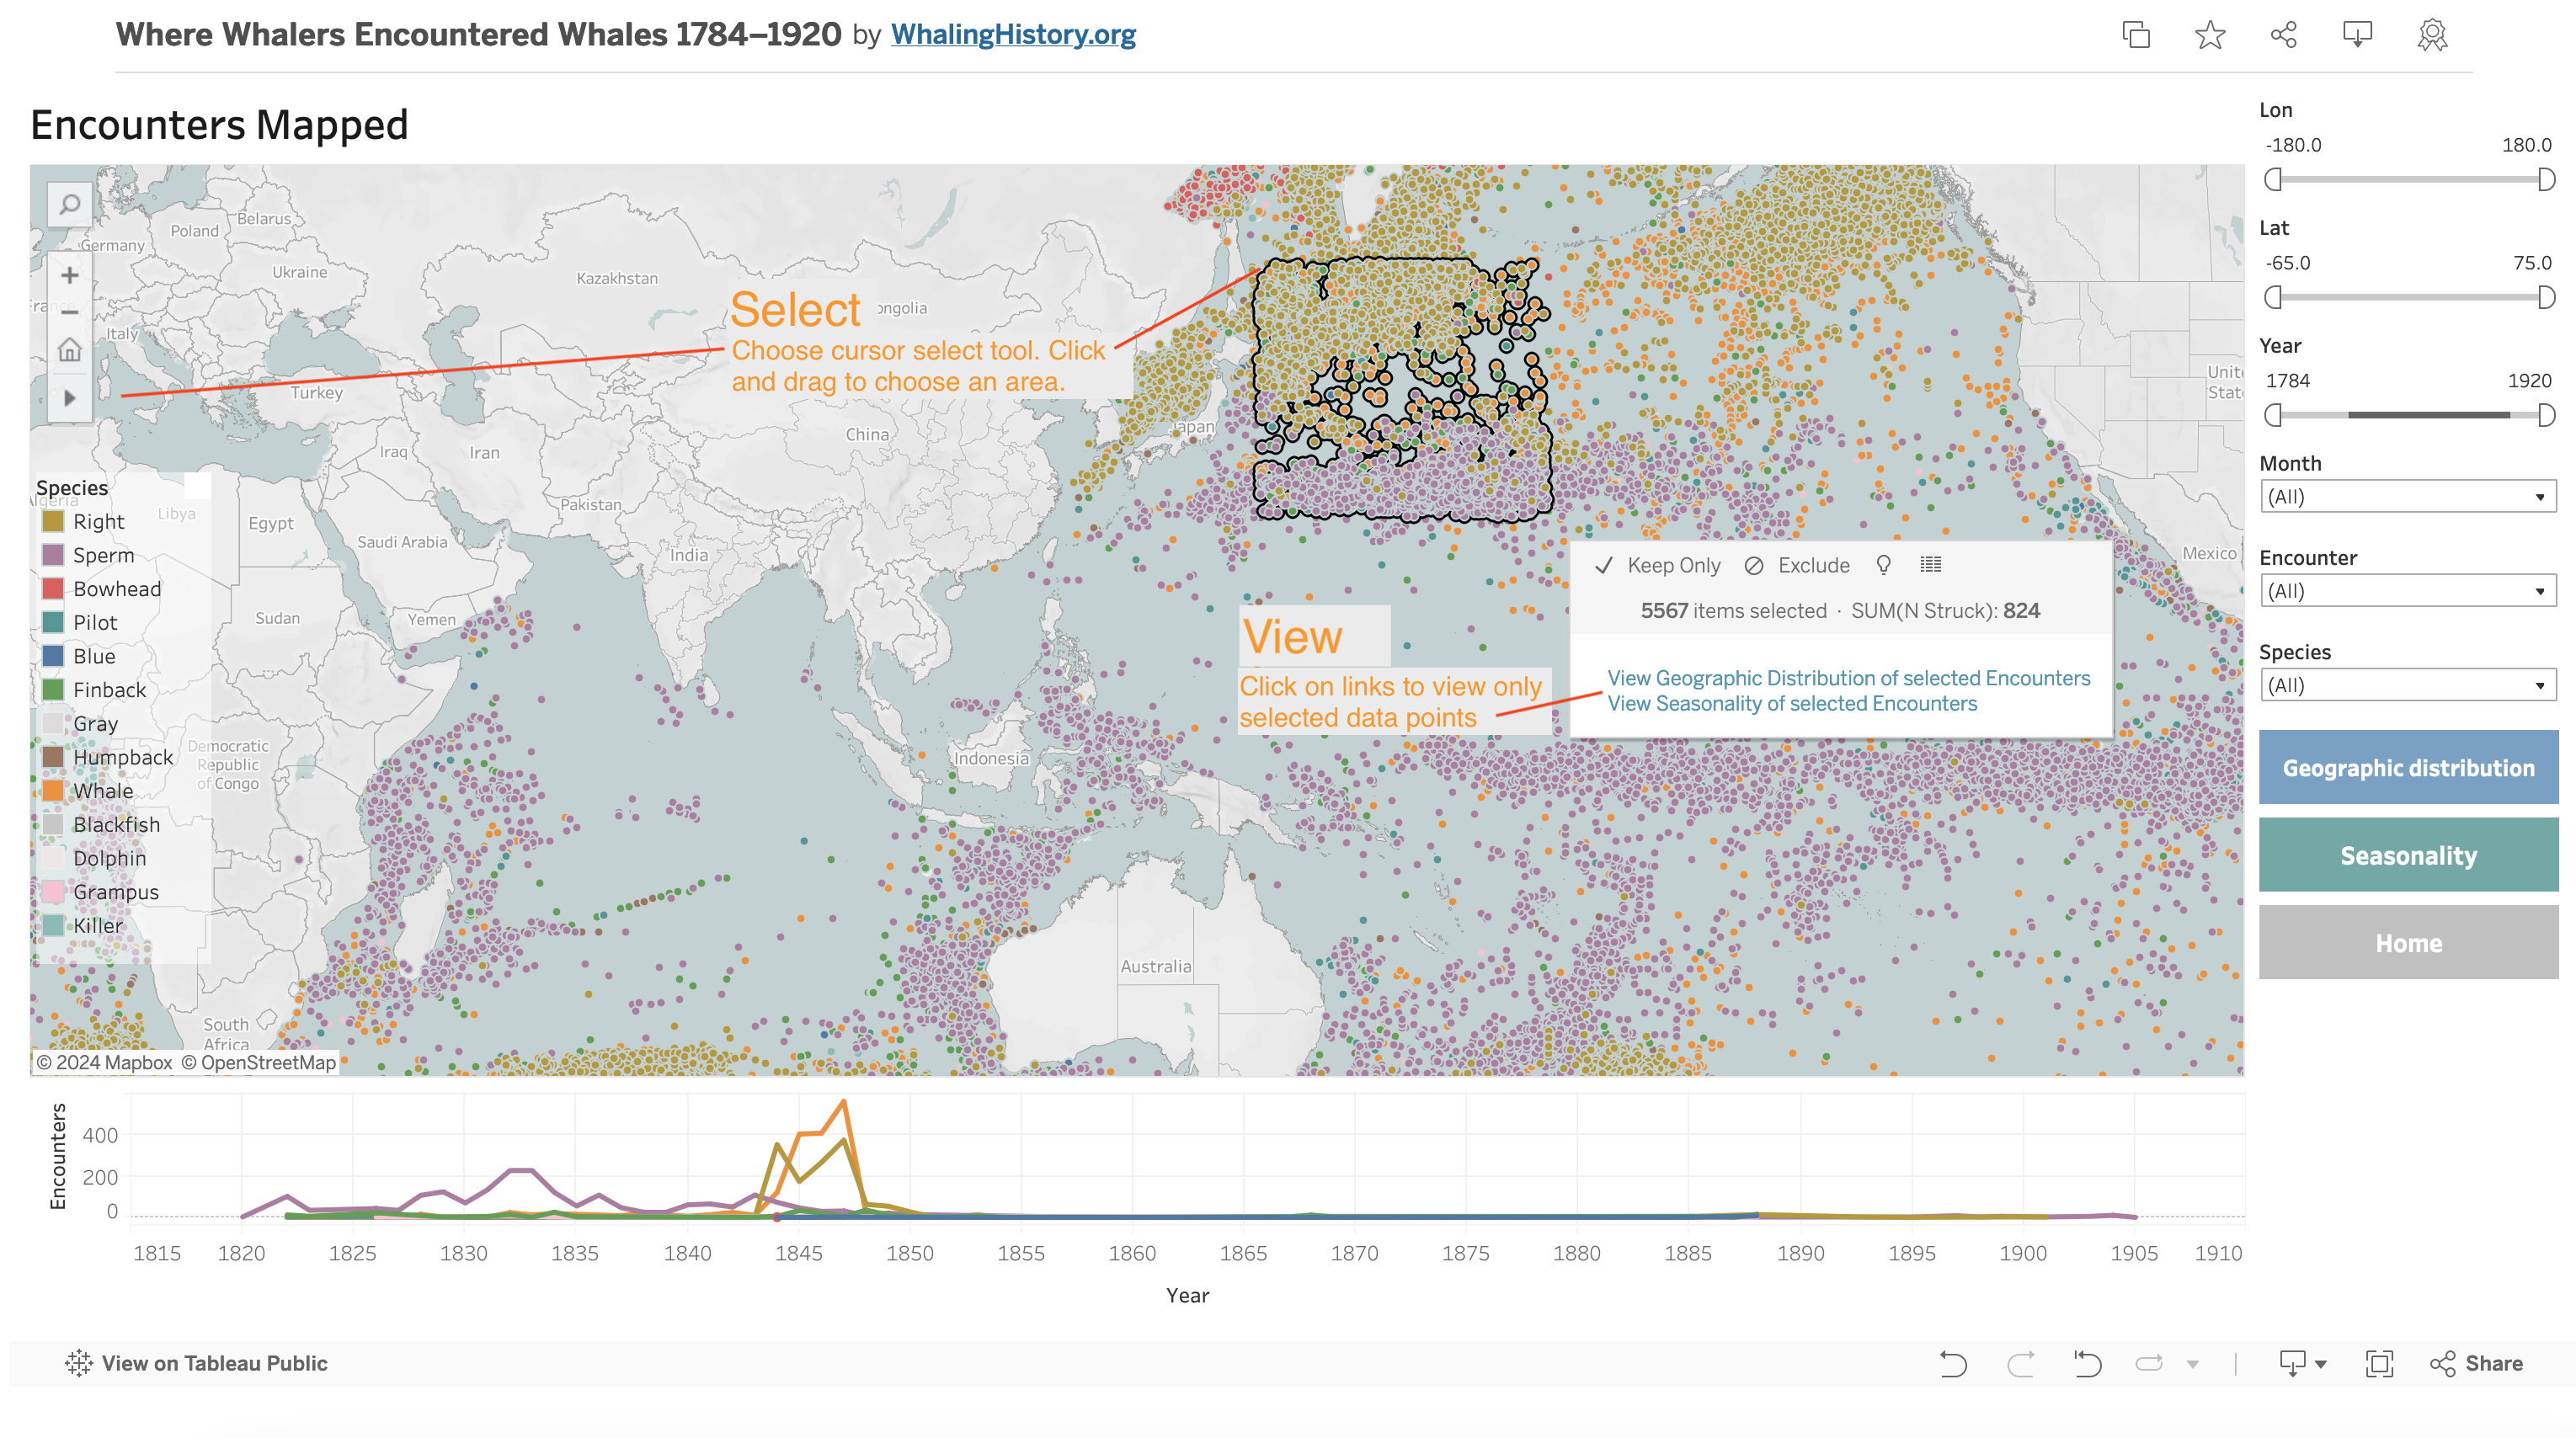The width and height of the screenshot is (2576, 1438).
Task: Zoom out with the map minus button
Action: [69, 312]
